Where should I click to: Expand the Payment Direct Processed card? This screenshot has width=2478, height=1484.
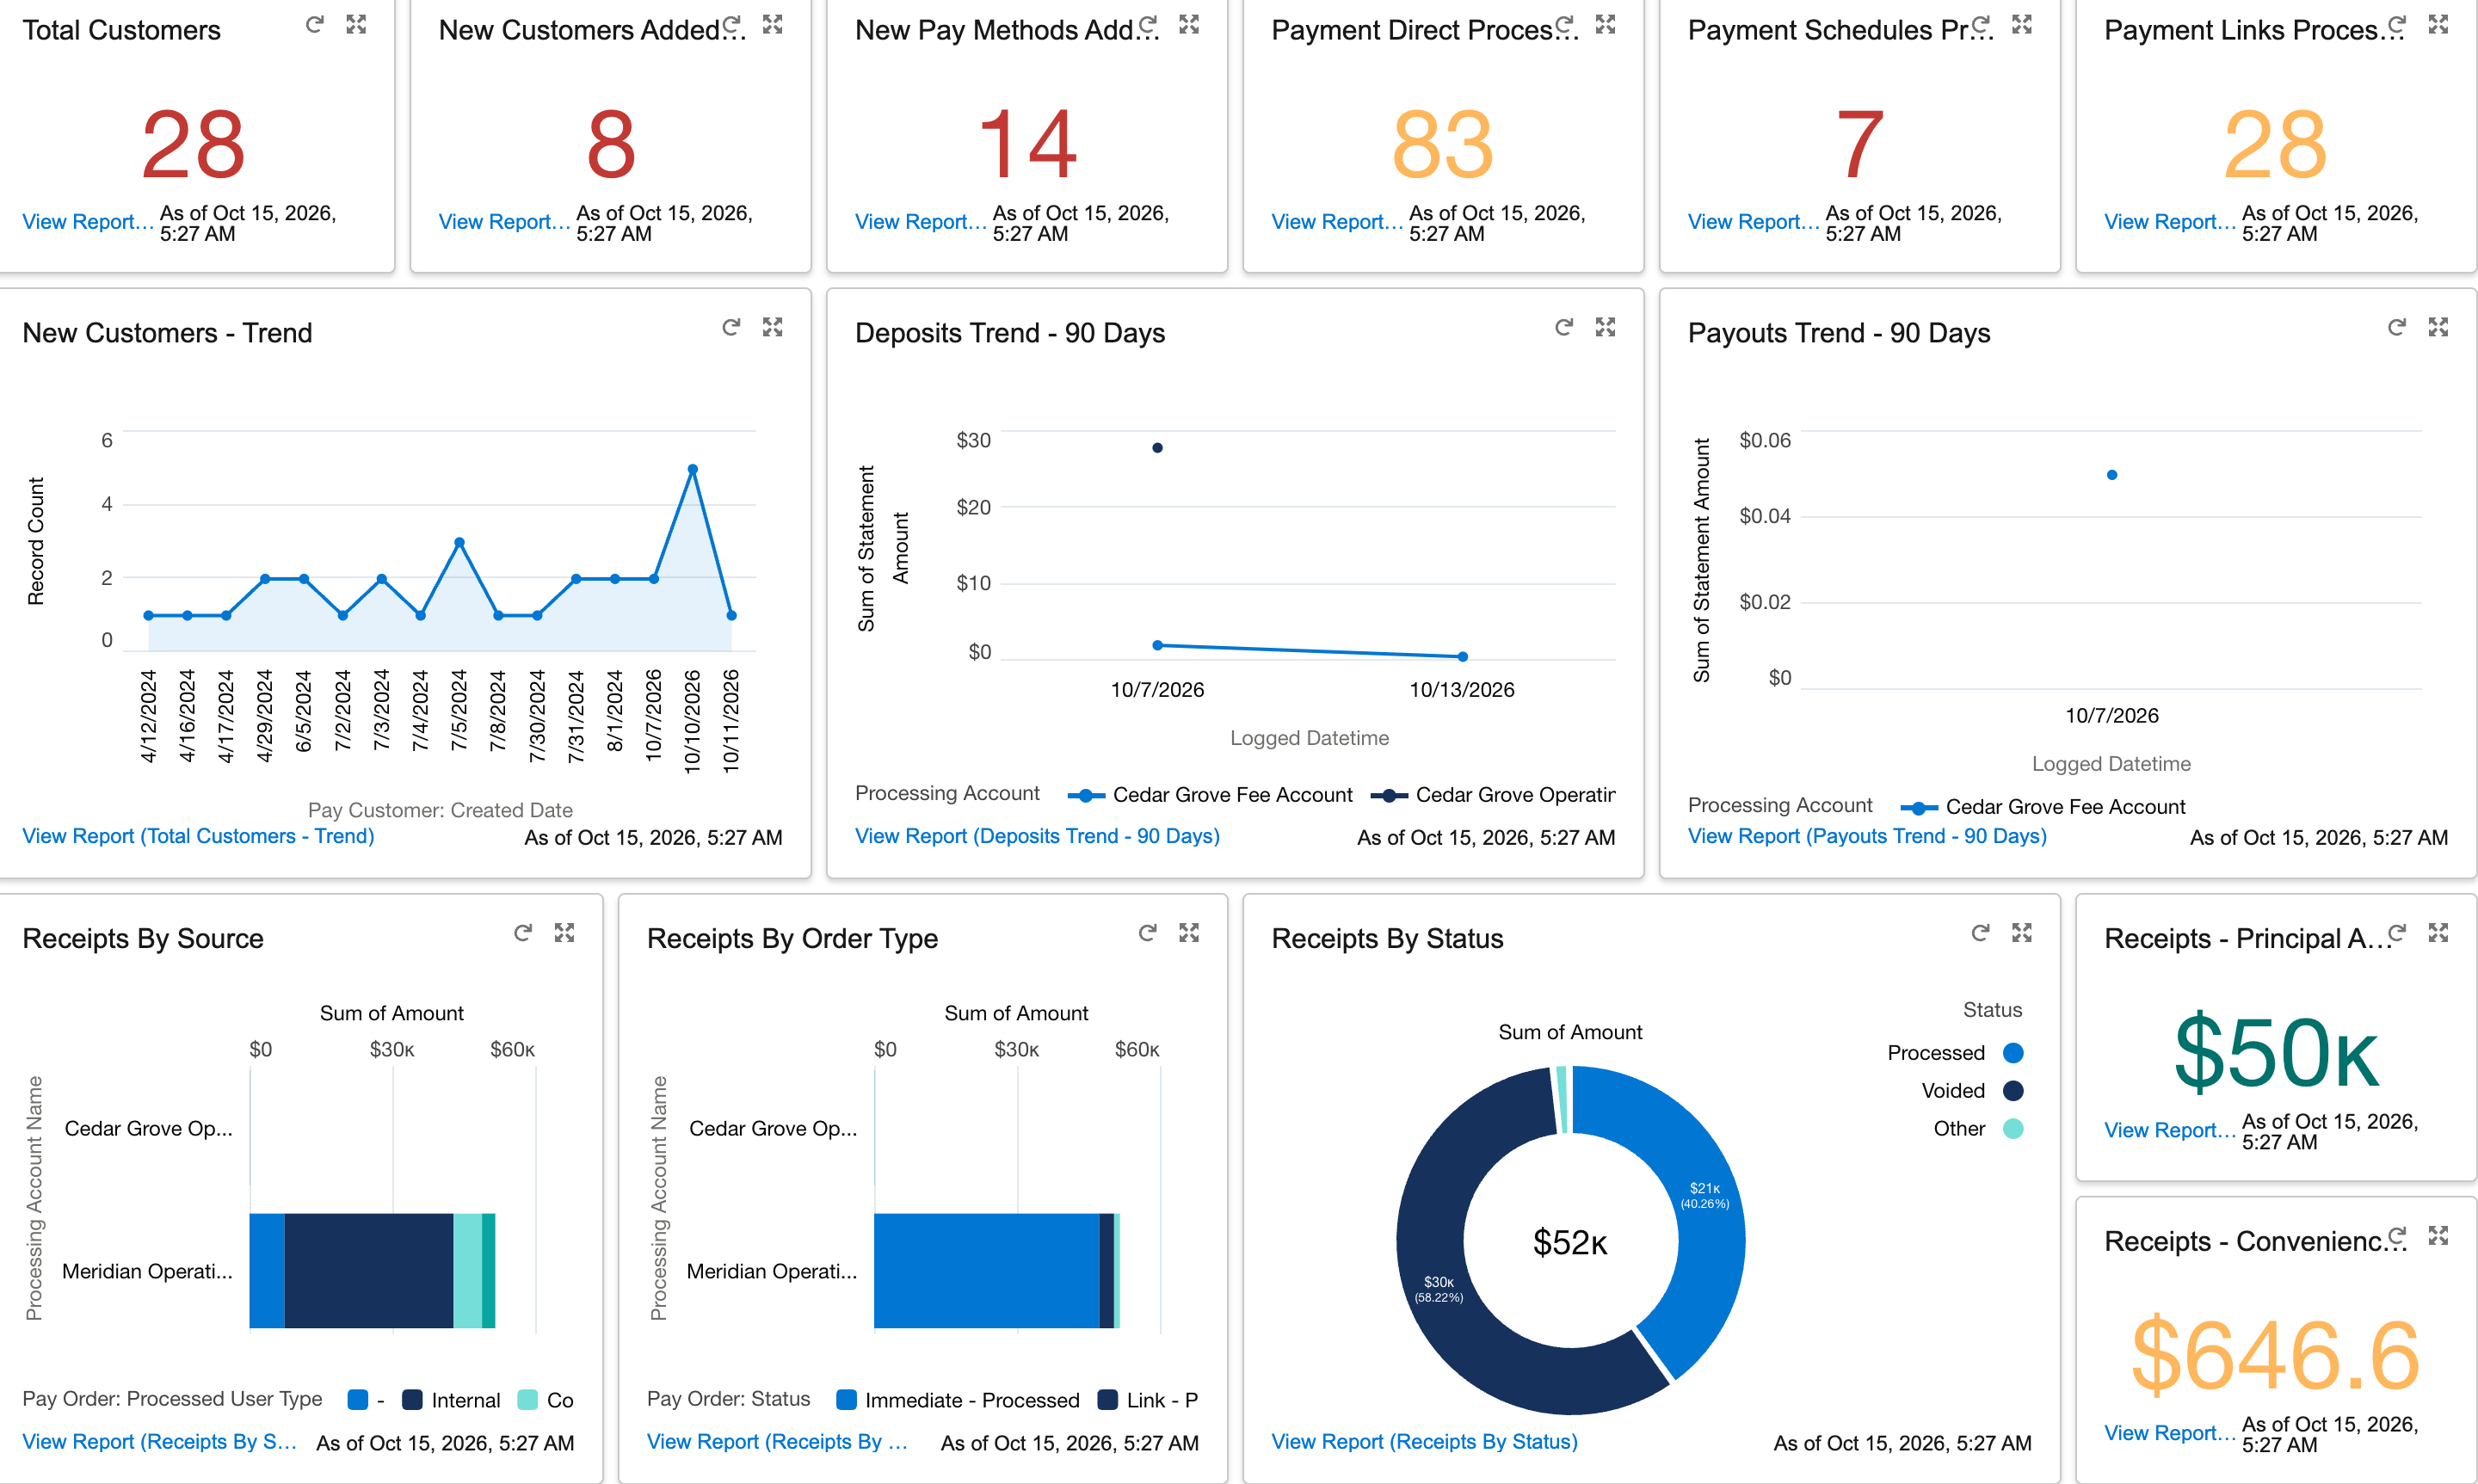click(1606, 24)
